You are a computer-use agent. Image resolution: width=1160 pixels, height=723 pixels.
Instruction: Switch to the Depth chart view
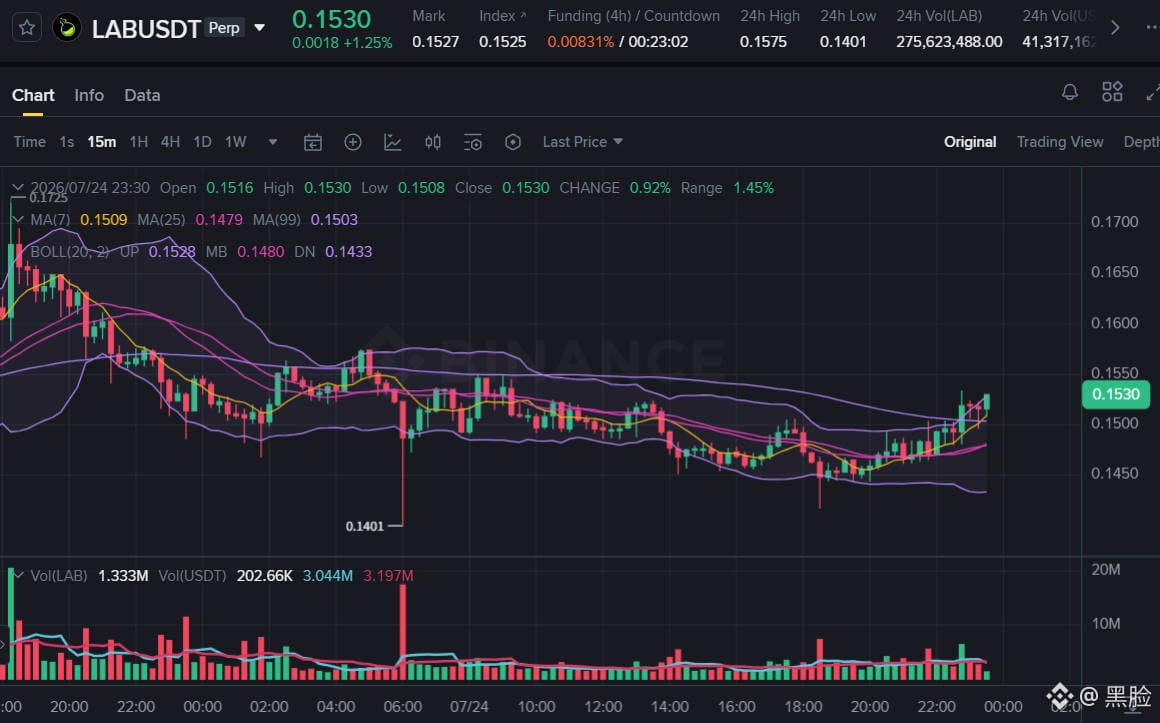[1142, 142]
